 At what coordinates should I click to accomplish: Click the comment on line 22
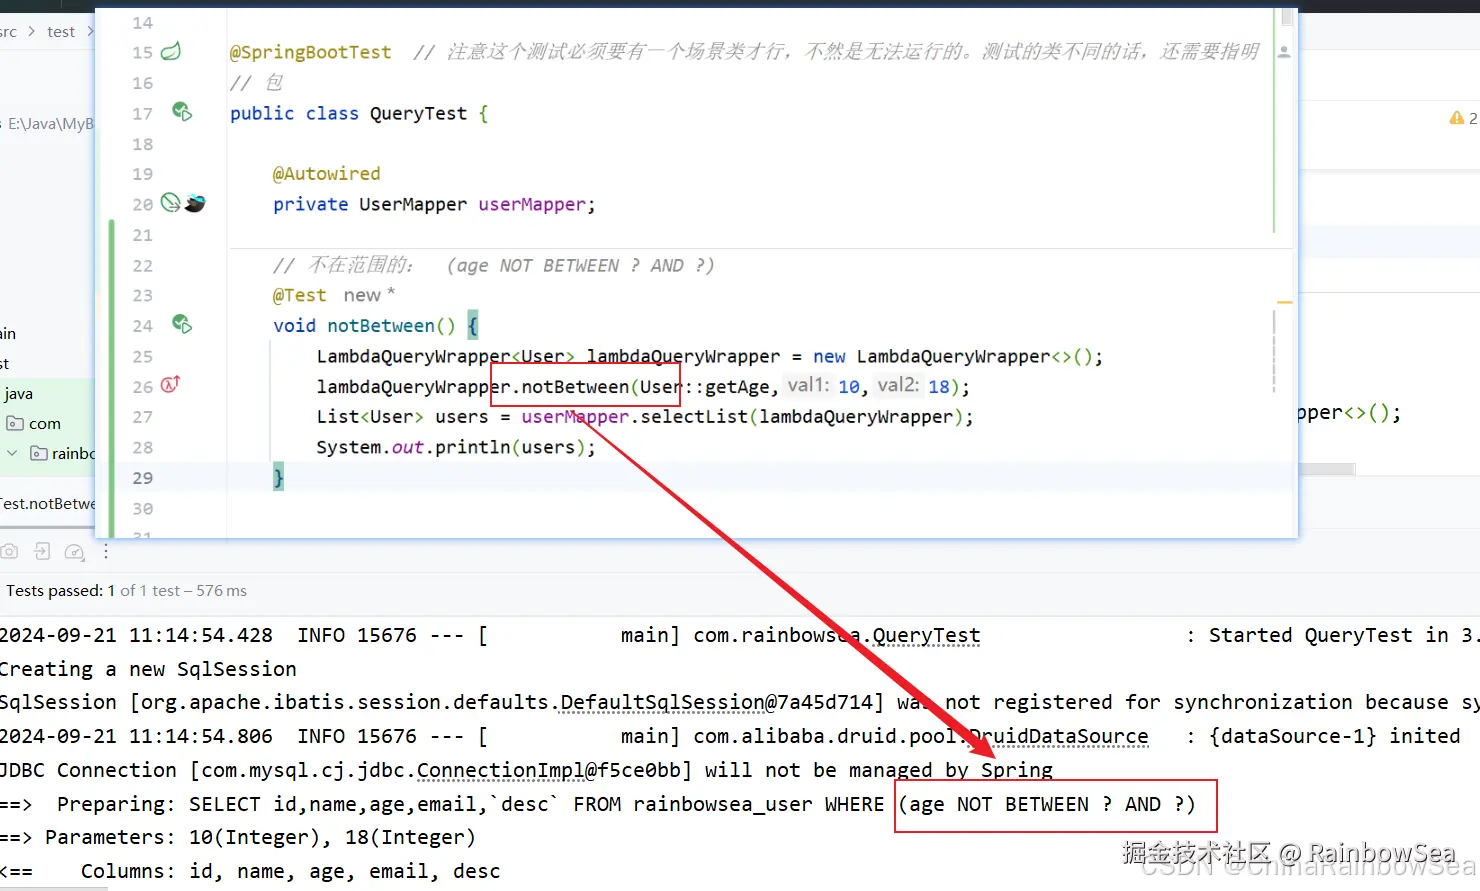pos(493,265)
